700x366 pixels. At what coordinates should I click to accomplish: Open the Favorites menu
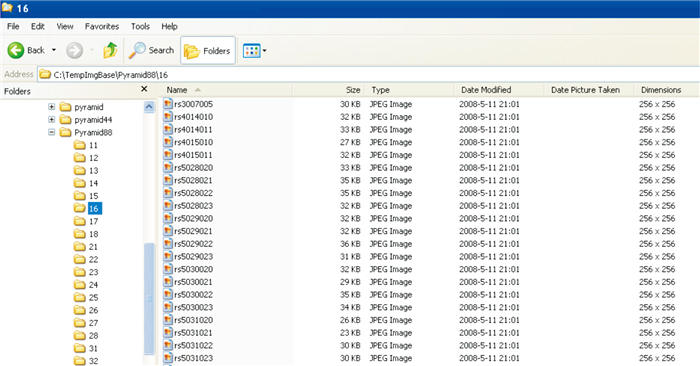tap(102, 26)
